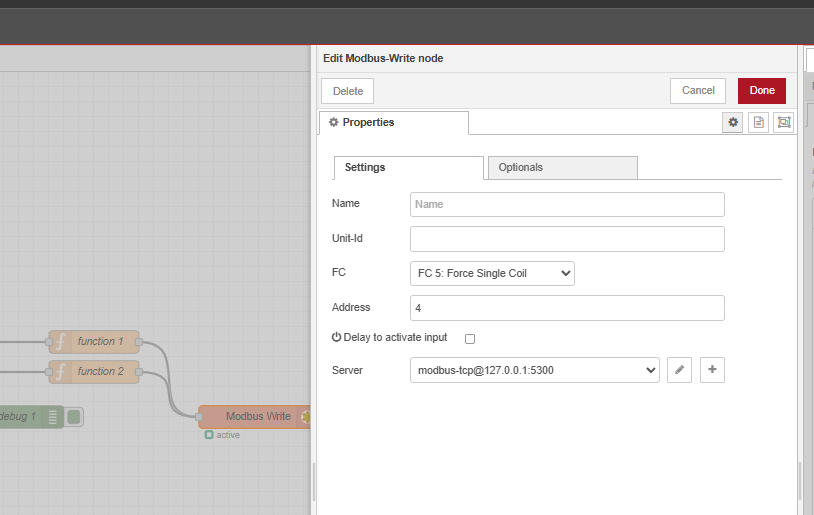Toggle debug 1 node output button
Image resolution: width=814 pixels, height=515 pixels.
(74, 417)
